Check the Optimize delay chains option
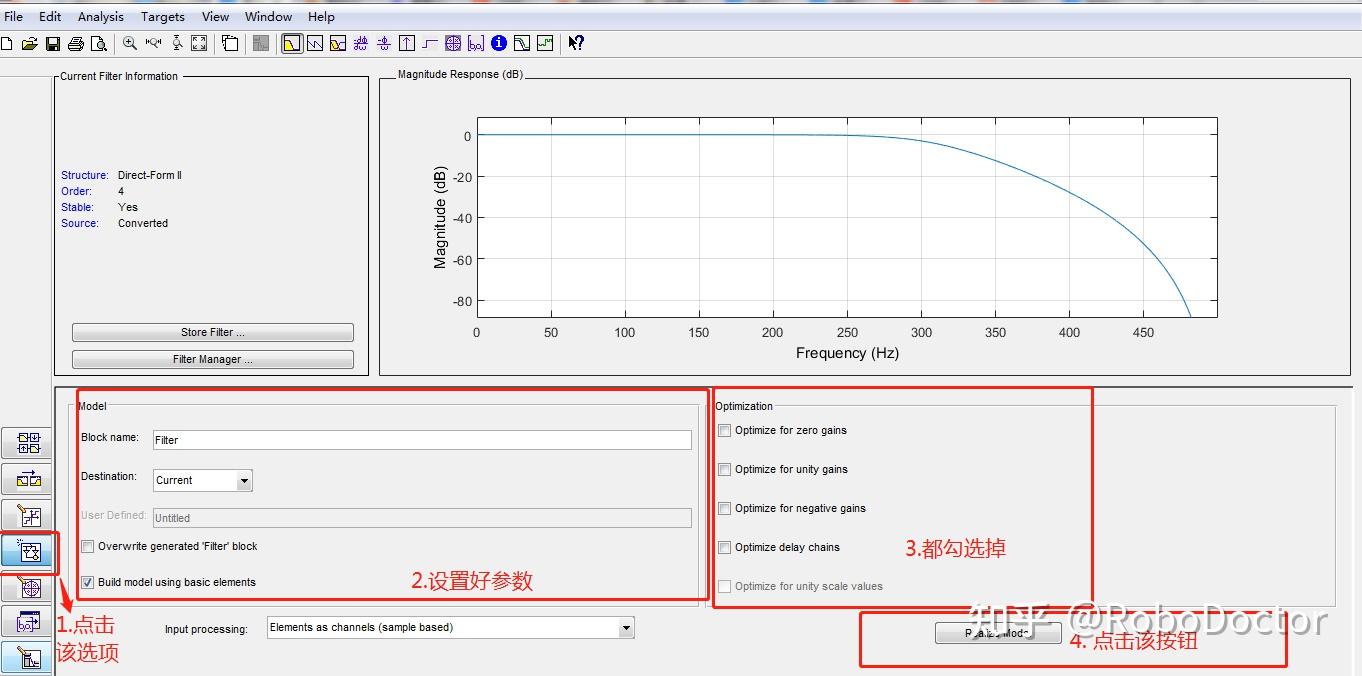This screenshot has width=1362, height=676. pos(724,548)
